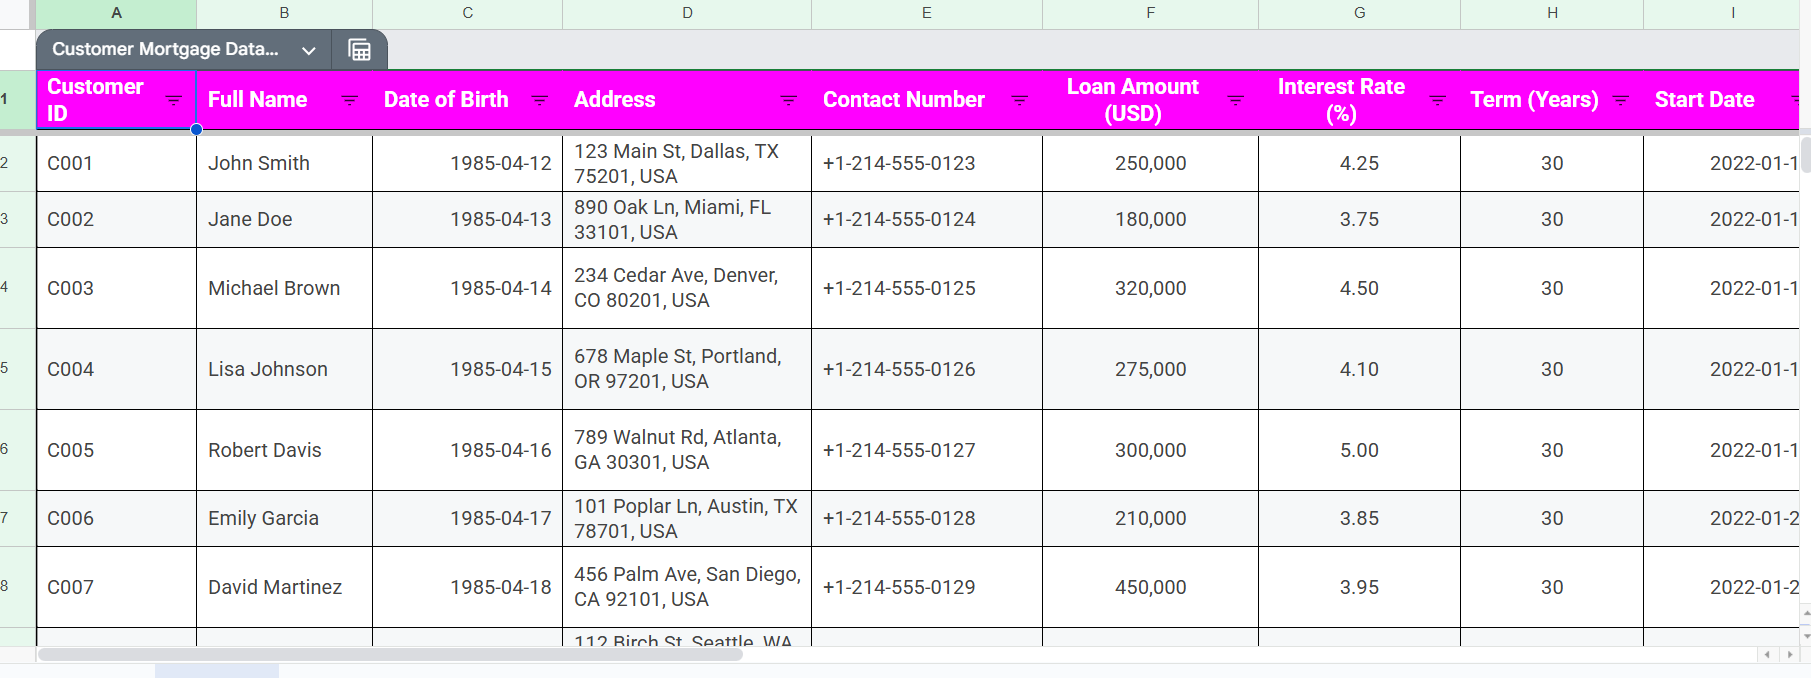Open the Term (Years) filter dropdown
This screenshot has width=1811, height=678.
point(1620,100)
